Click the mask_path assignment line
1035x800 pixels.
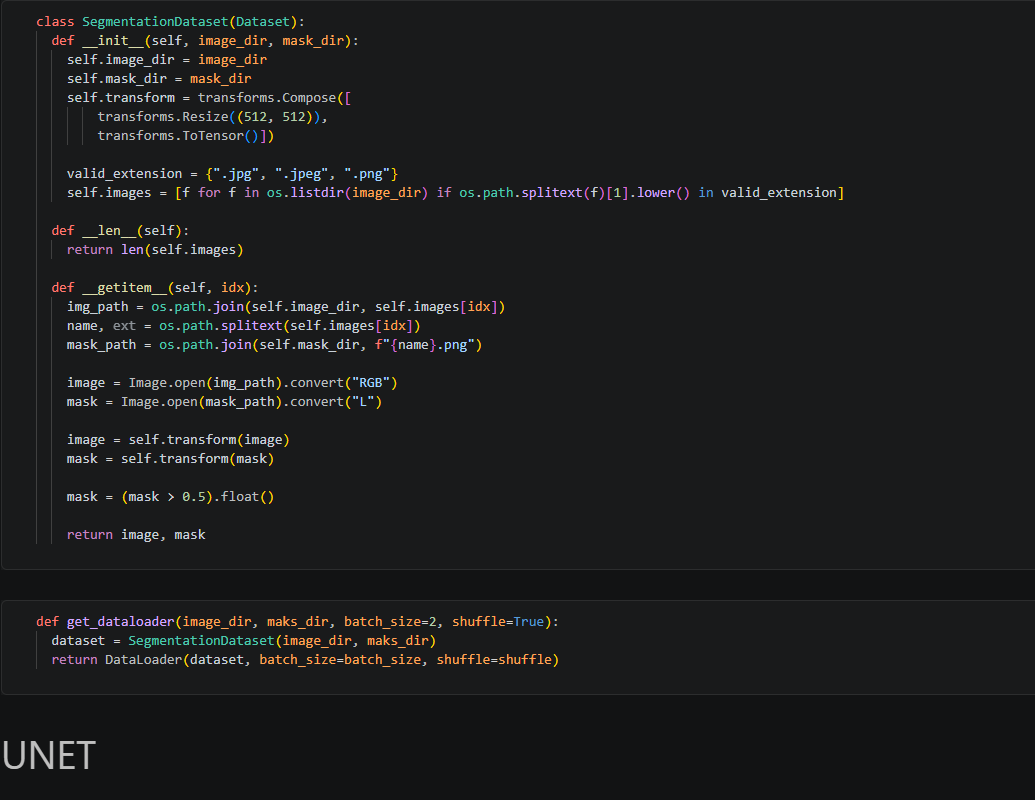[274, 345]
